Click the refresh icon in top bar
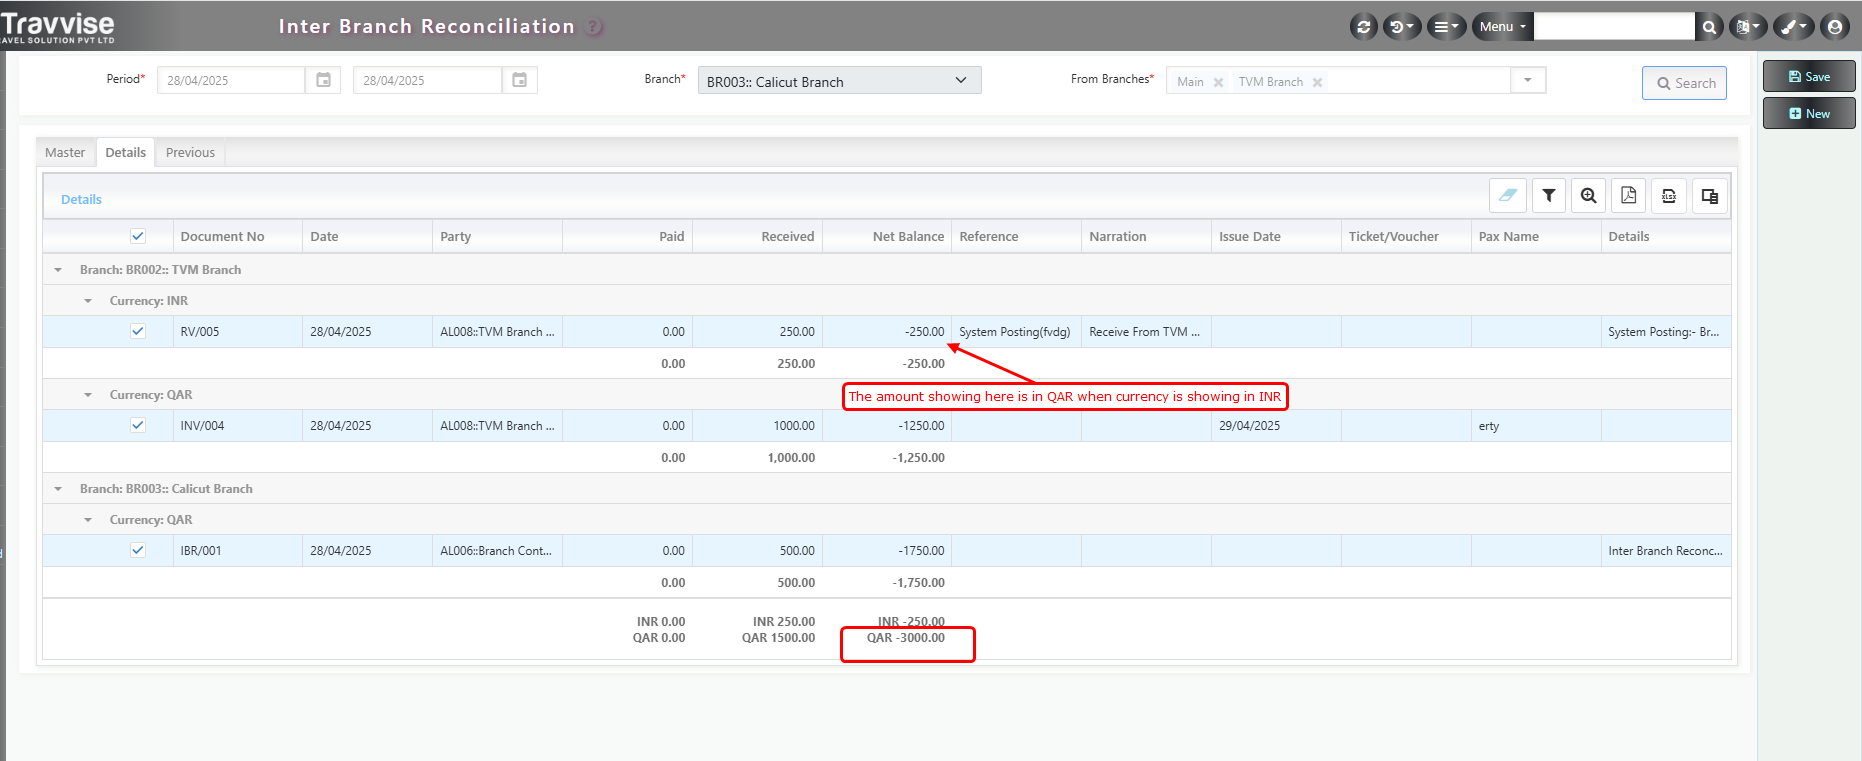The width and height of the screenshot is (1862, 761). coord(1363,27)
